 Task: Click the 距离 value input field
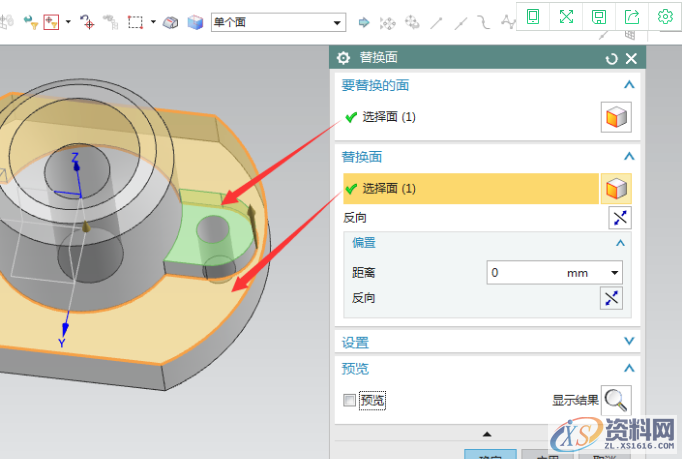pyautogui.click(x=547, y=273)
